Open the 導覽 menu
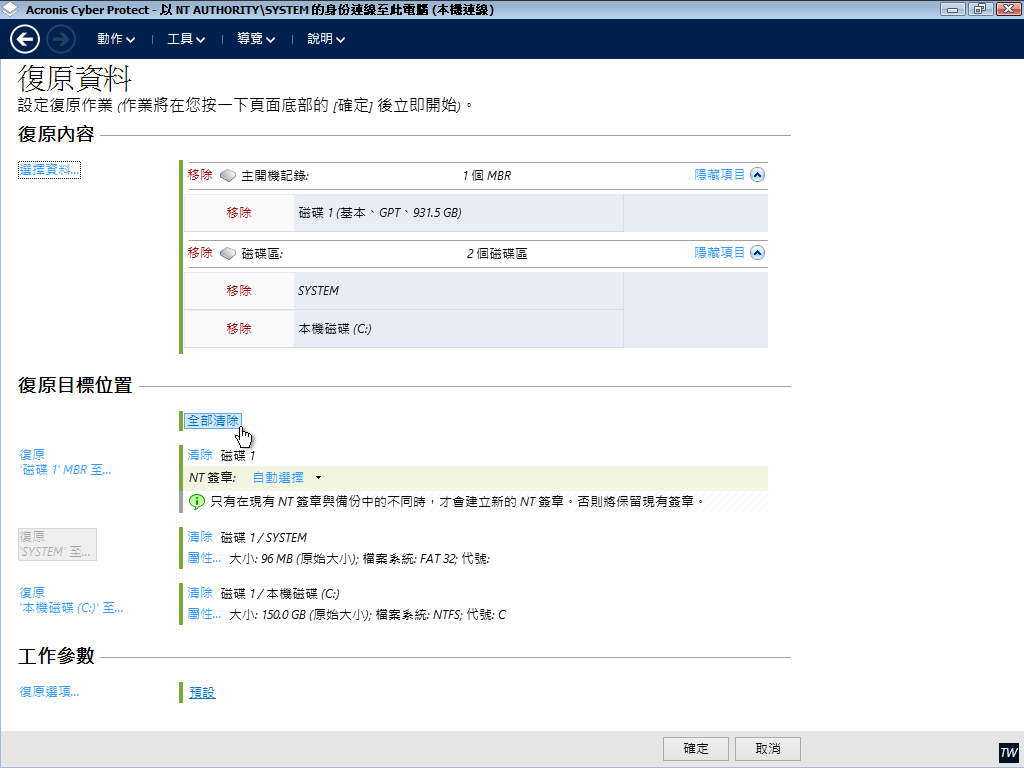This screenshot has width=1024, height=768. [255, 39]
